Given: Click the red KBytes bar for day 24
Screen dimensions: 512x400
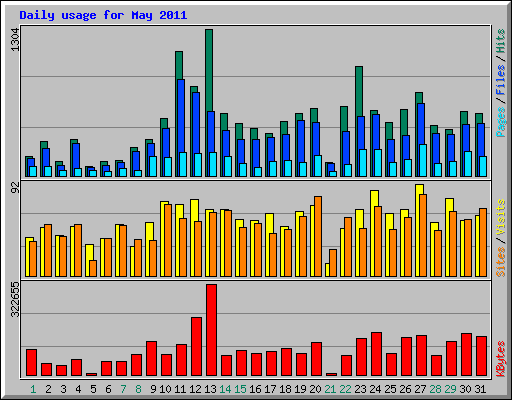Looking at the screenshot, I should tap(376, 354).
